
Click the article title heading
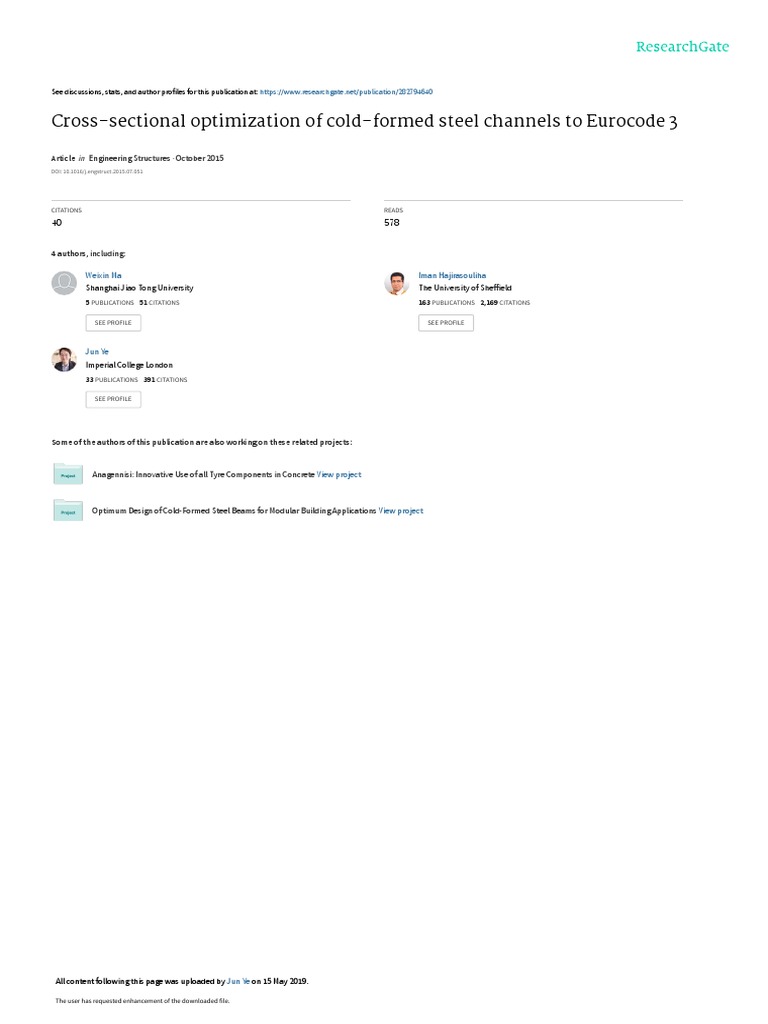tap(364, 121)
